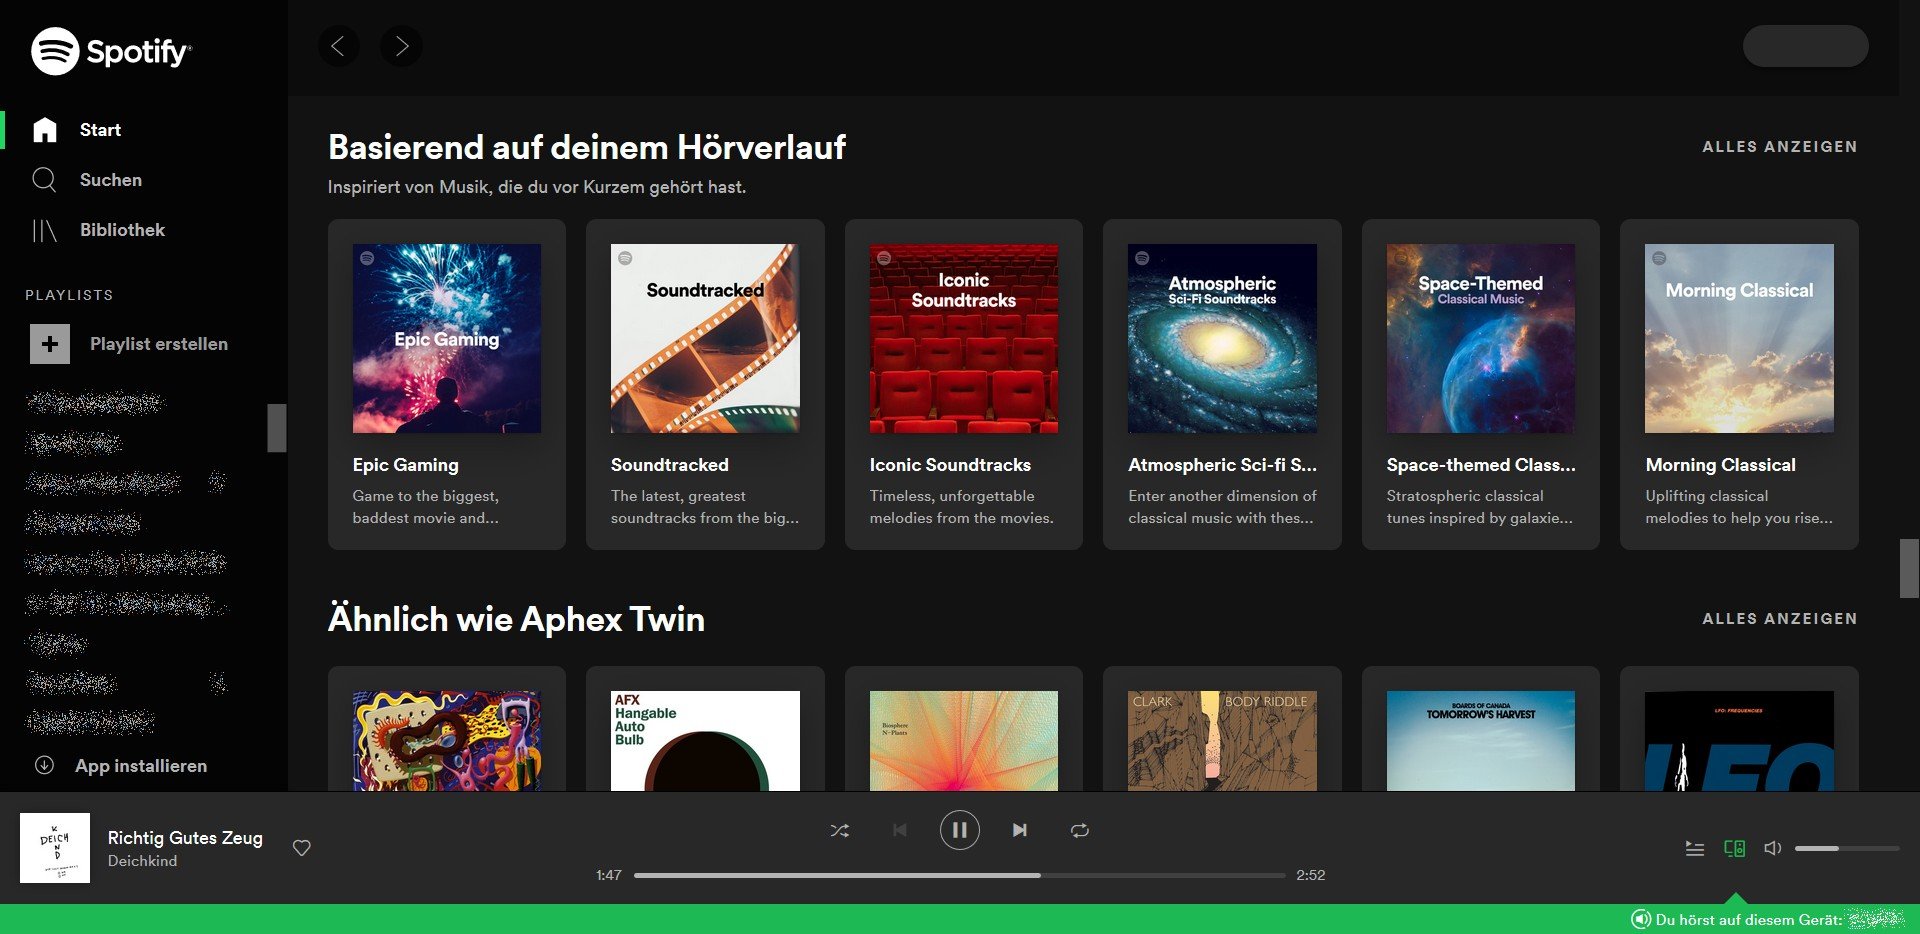Select Bibliothek in the sidebar

click(122, 230)
